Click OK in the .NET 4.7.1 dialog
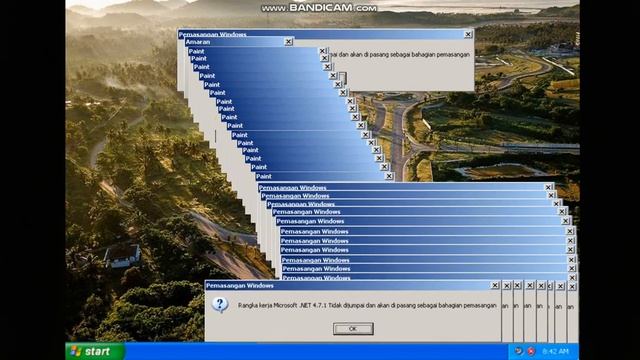640x360 pixels. click(x=353, y=329)
